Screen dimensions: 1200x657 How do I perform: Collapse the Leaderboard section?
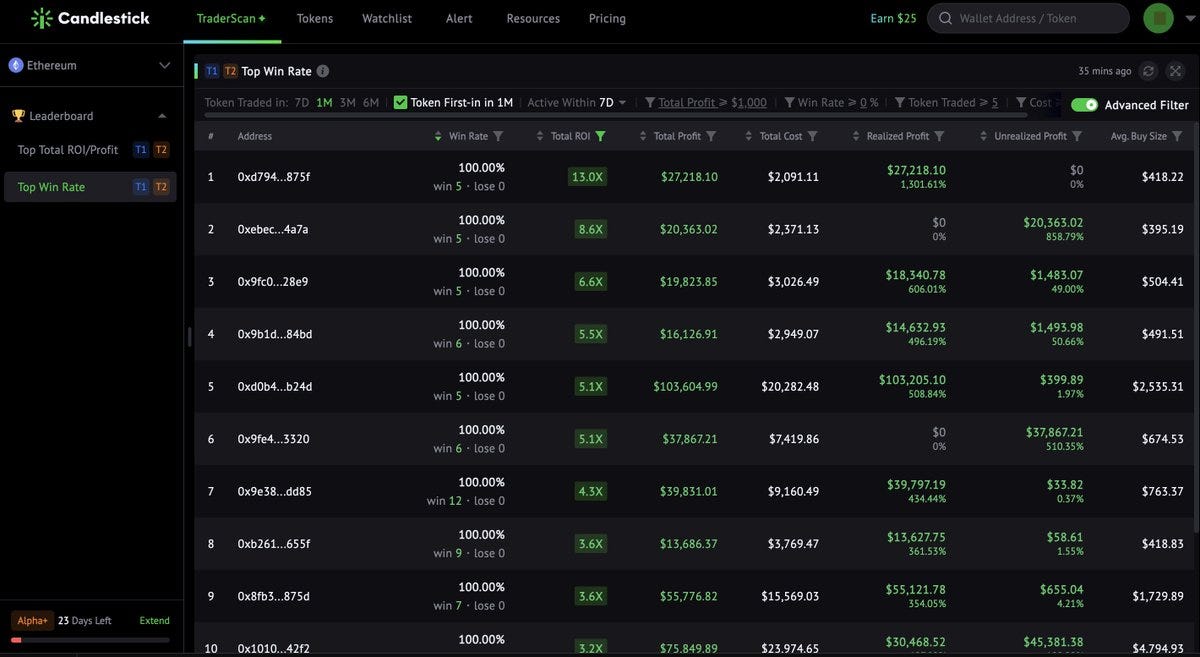(x=162, y=116)
